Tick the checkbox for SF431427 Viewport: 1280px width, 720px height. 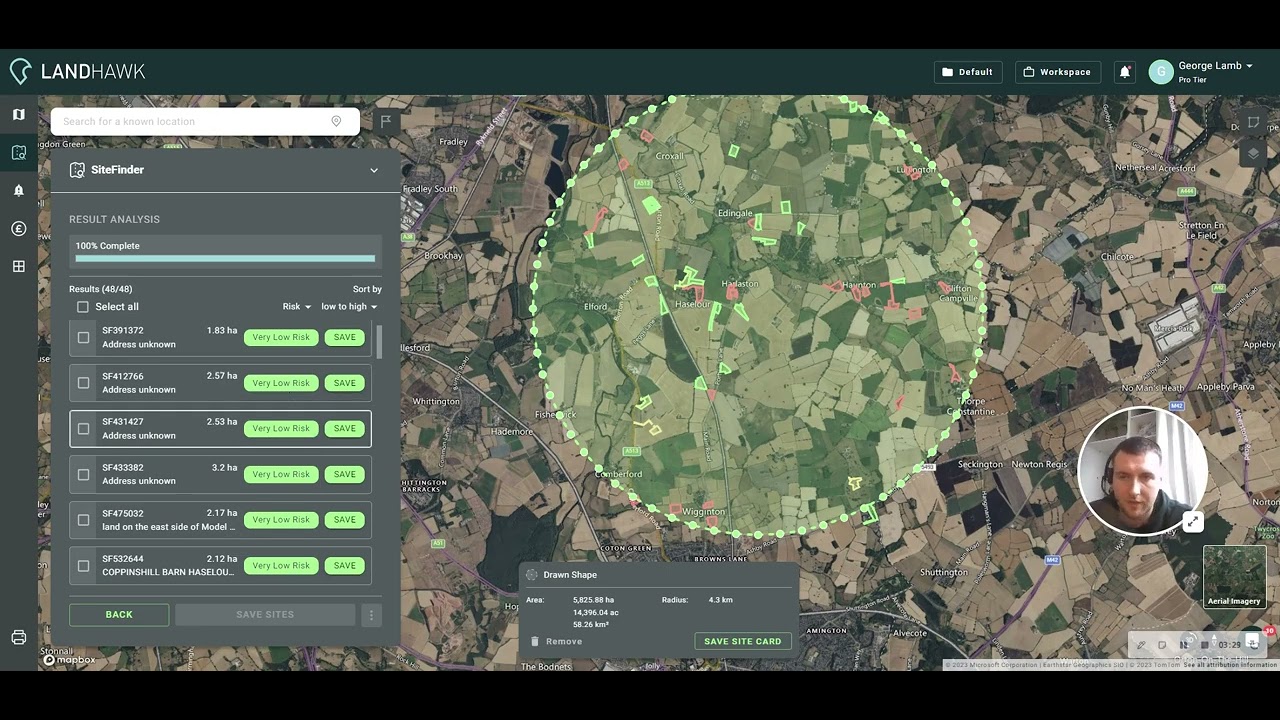point(83,429)
